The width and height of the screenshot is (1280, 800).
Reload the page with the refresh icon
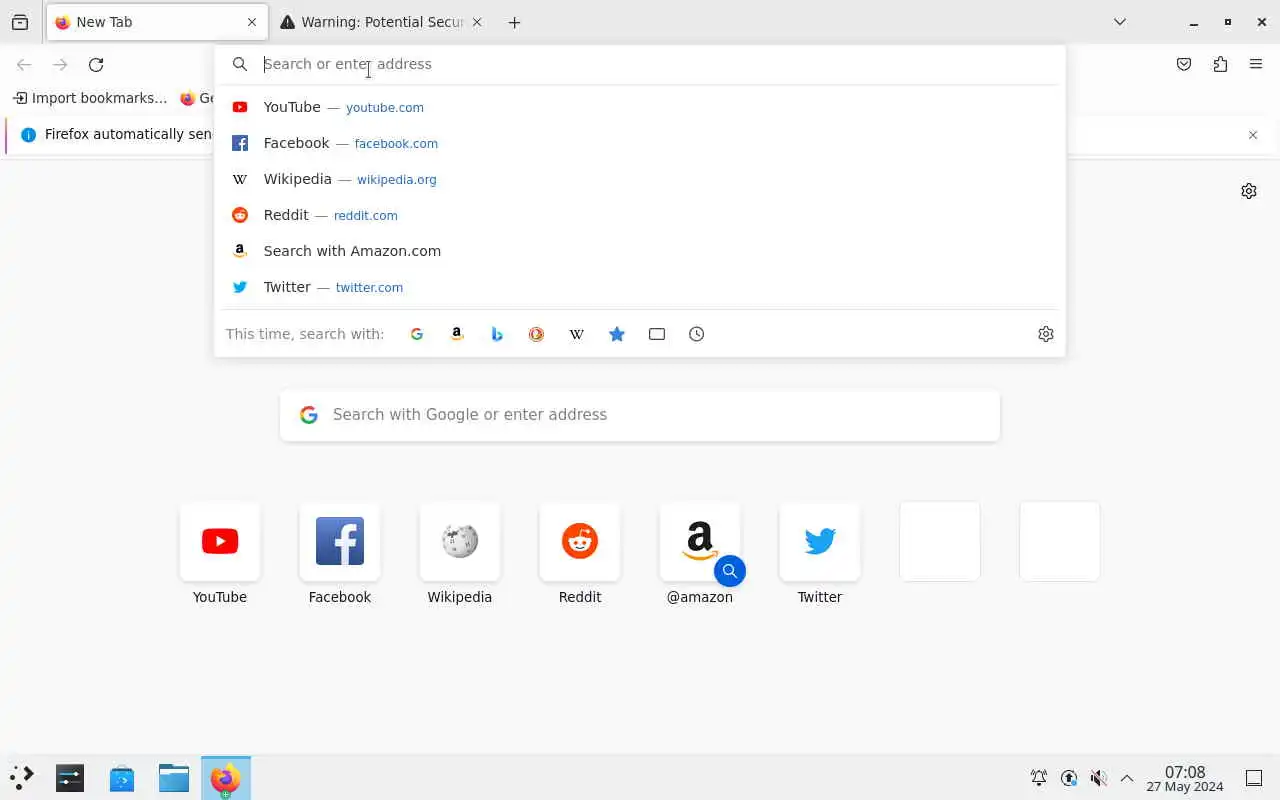(x=96, y=64)
